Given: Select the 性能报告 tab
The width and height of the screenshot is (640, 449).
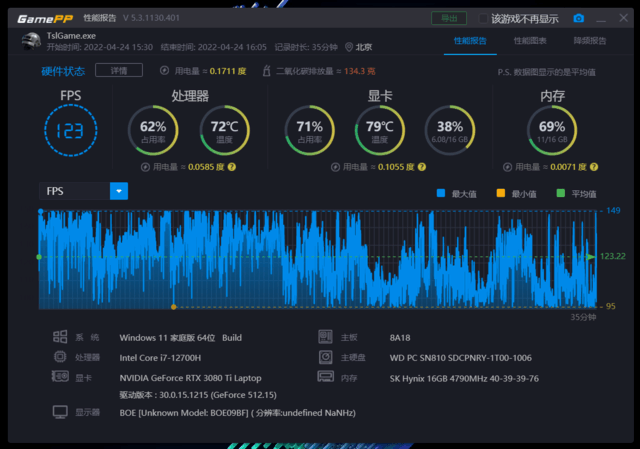Looking at the screenshot, I should click(x=470, y=41).
